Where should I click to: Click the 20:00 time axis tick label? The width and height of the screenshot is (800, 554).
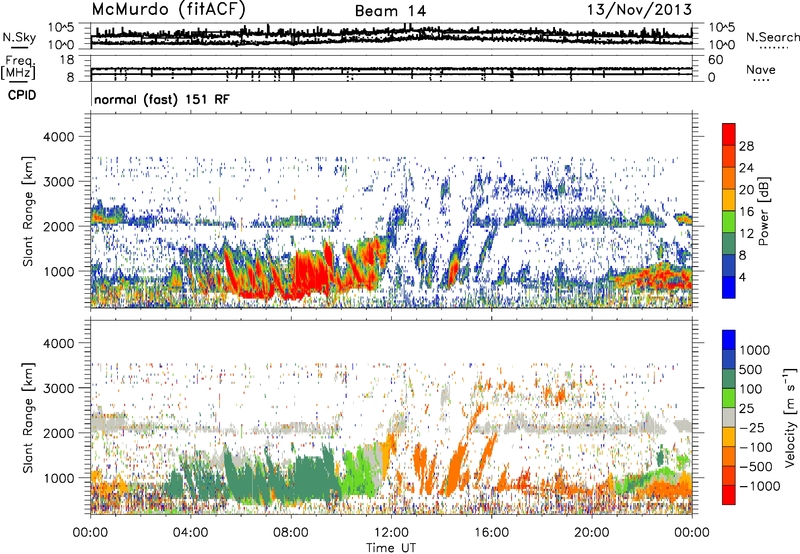tap(592, 533)
